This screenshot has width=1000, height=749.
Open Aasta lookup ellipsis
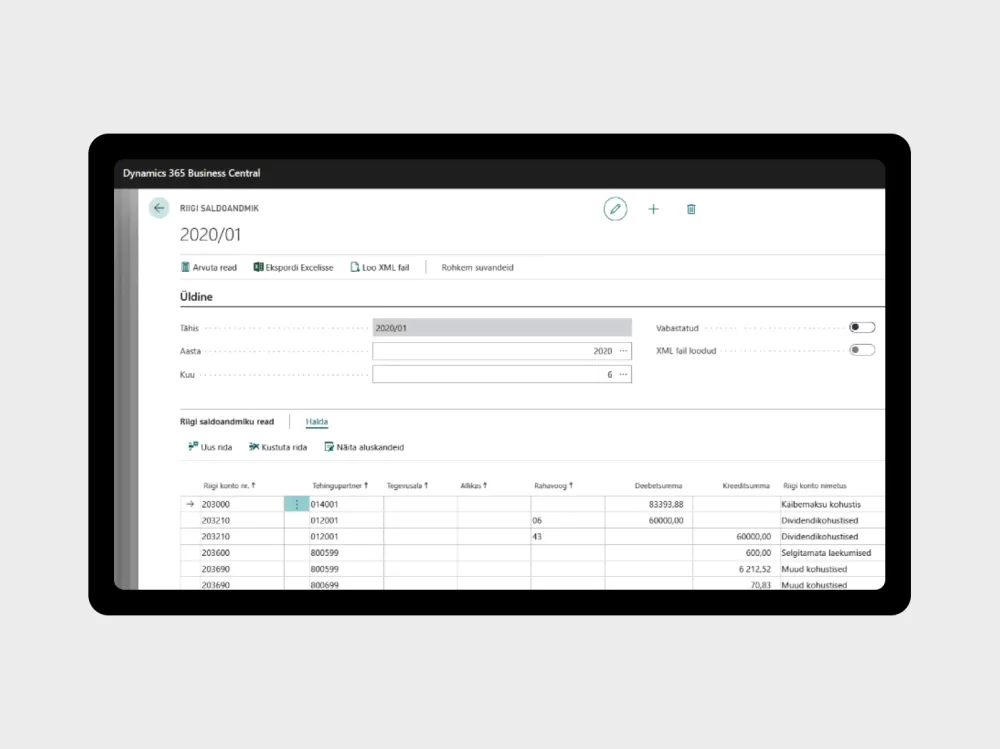click(623, 351)
